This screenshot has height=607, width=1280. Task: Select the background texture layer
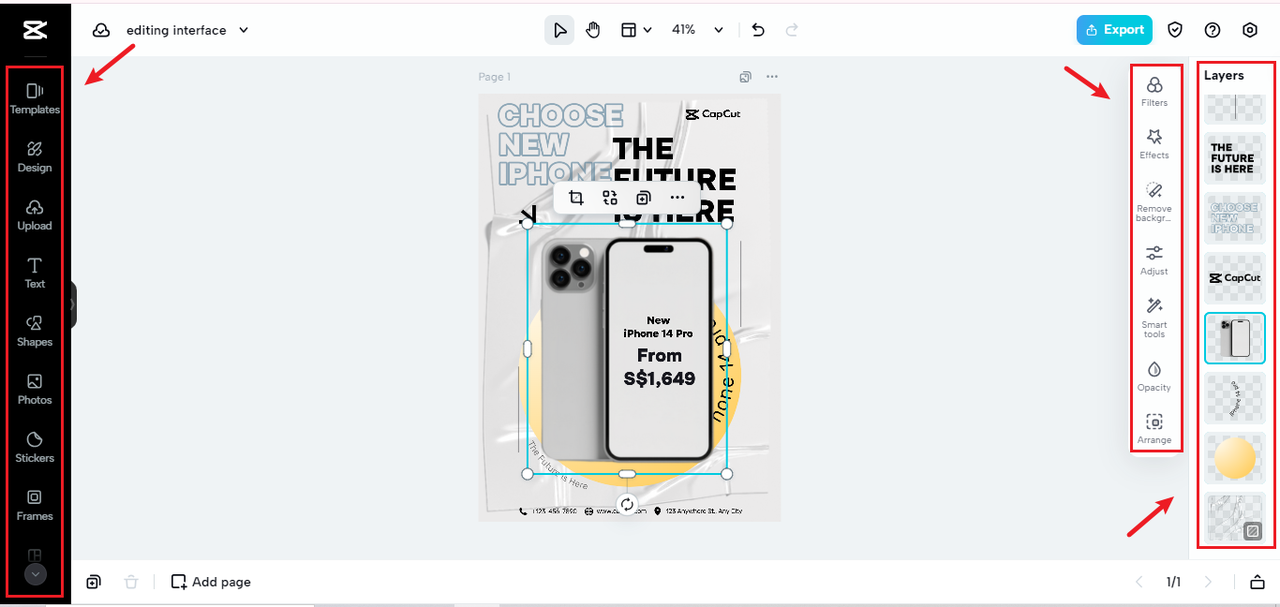click(1235, 518)
